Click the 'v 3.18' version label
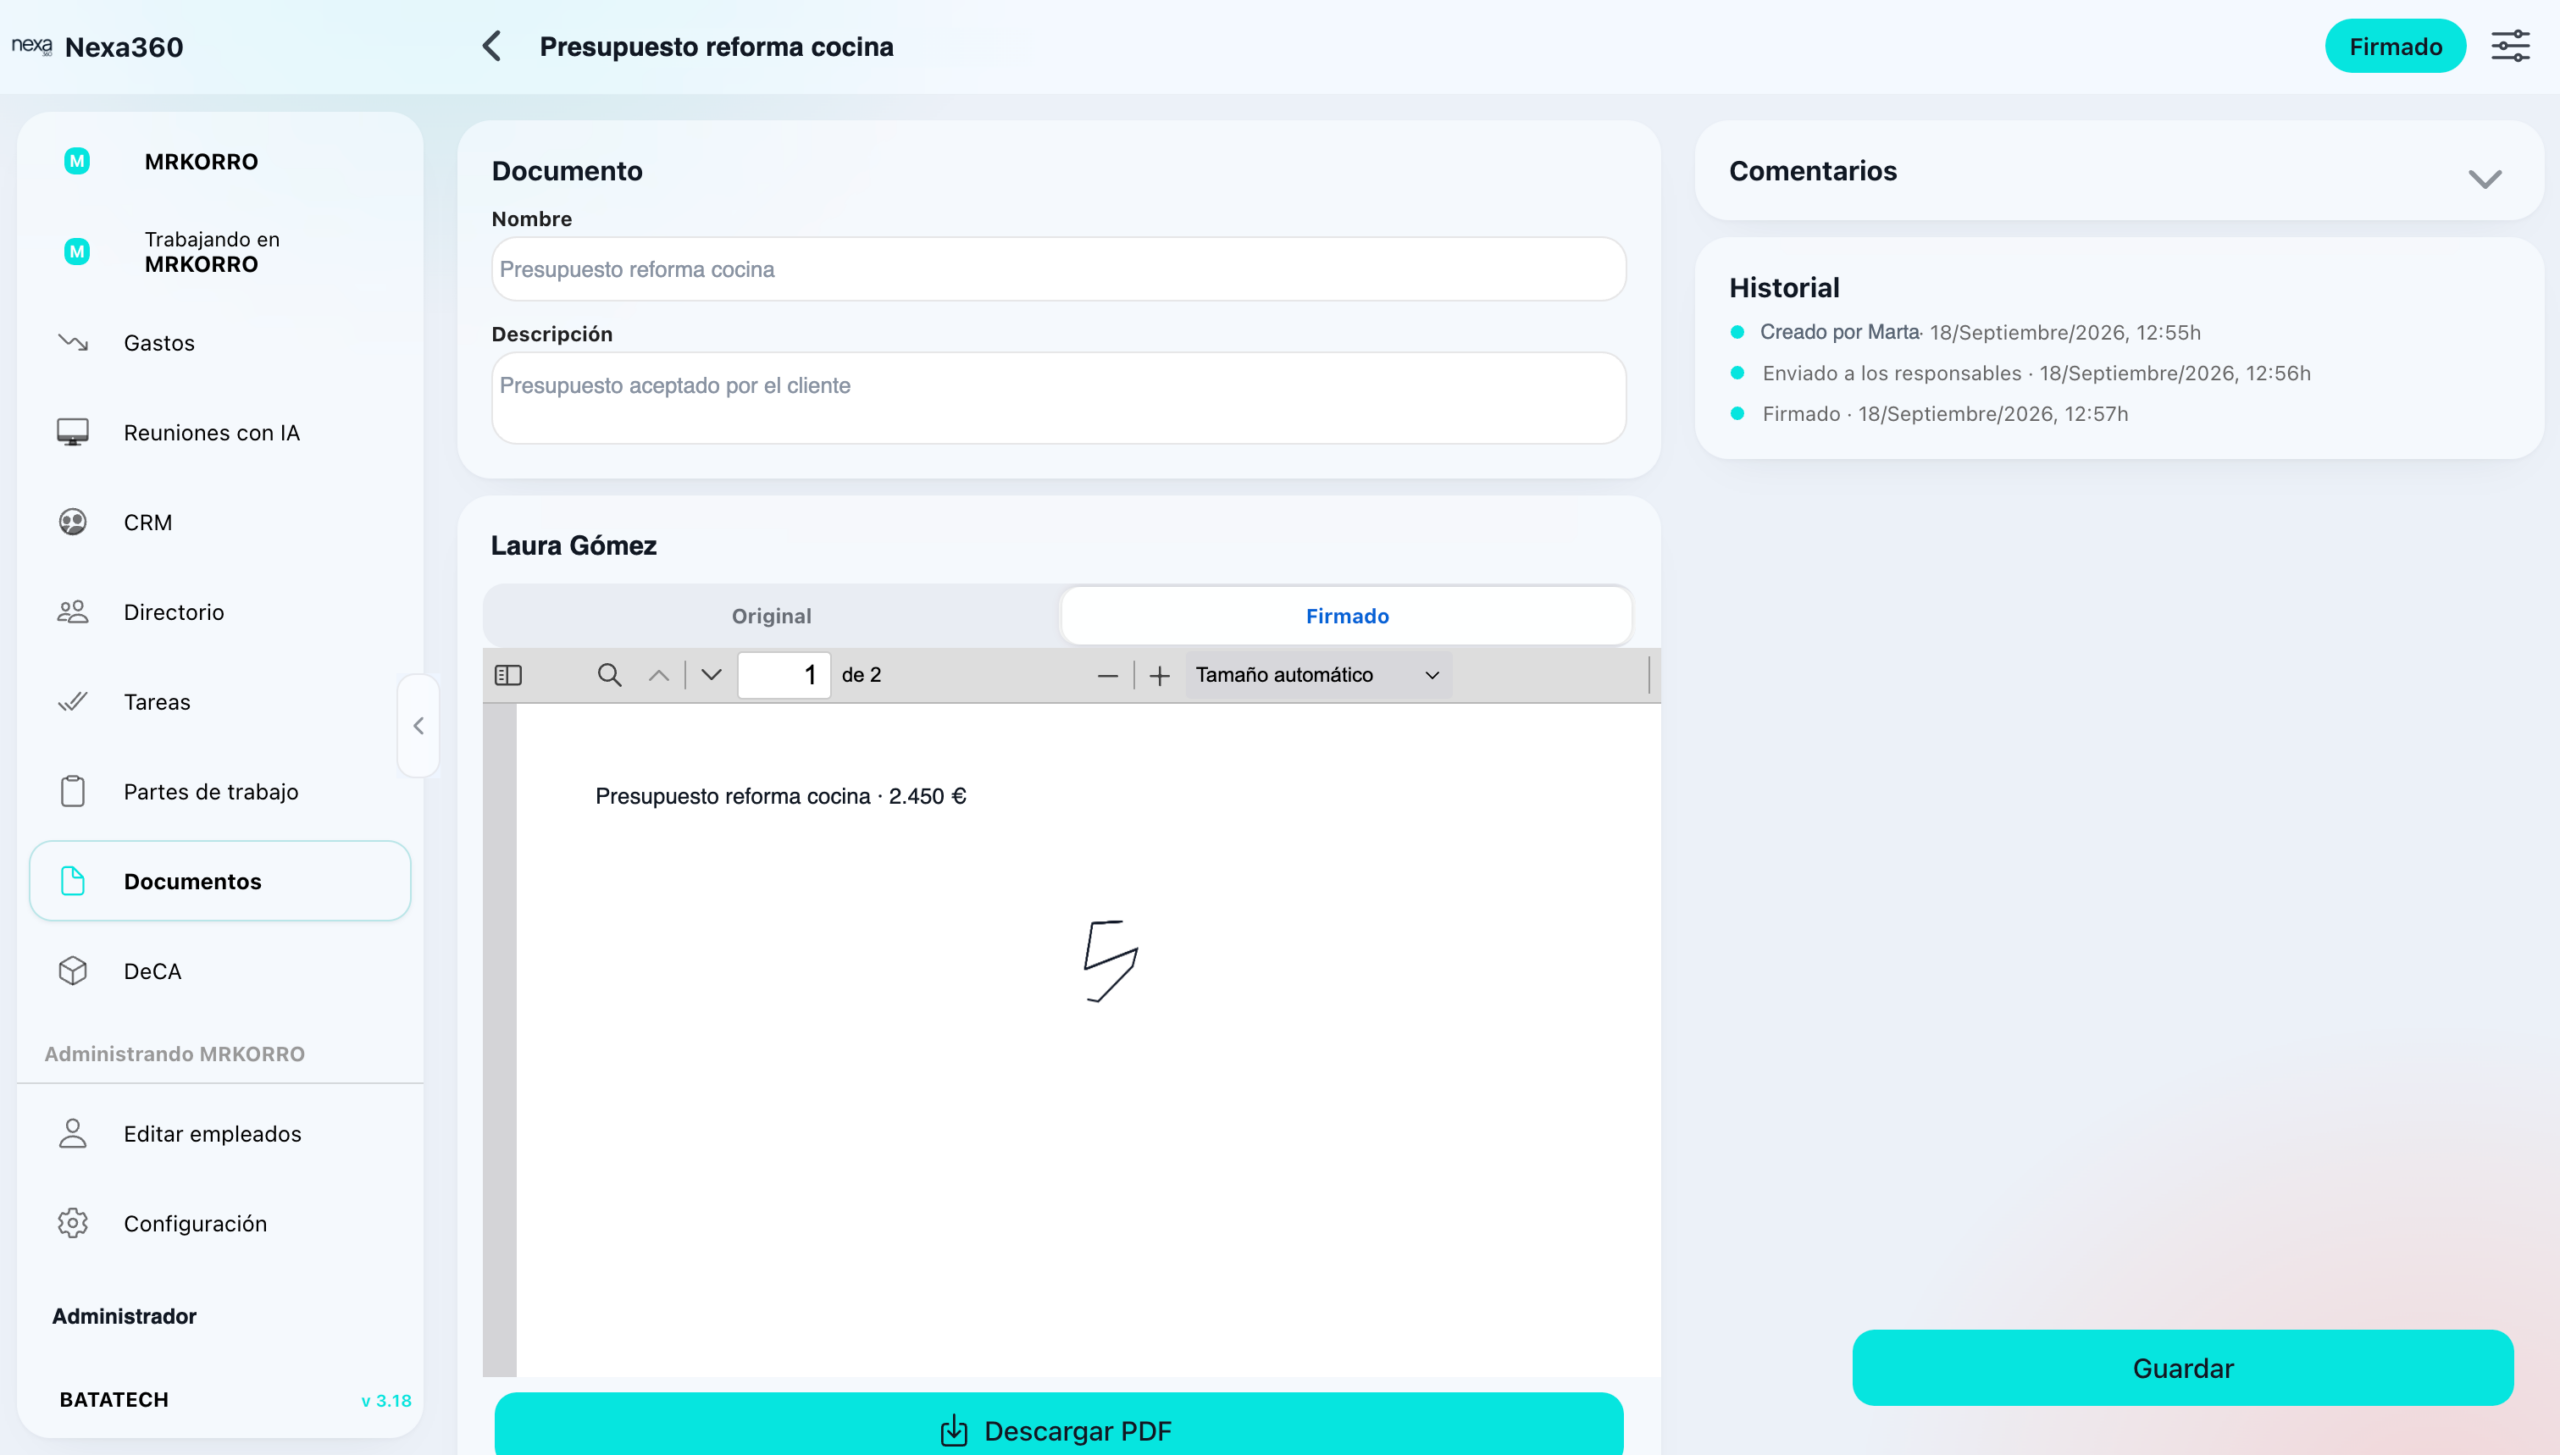The width and height of the screenshot is (2560, 1455). (386, 1401)
